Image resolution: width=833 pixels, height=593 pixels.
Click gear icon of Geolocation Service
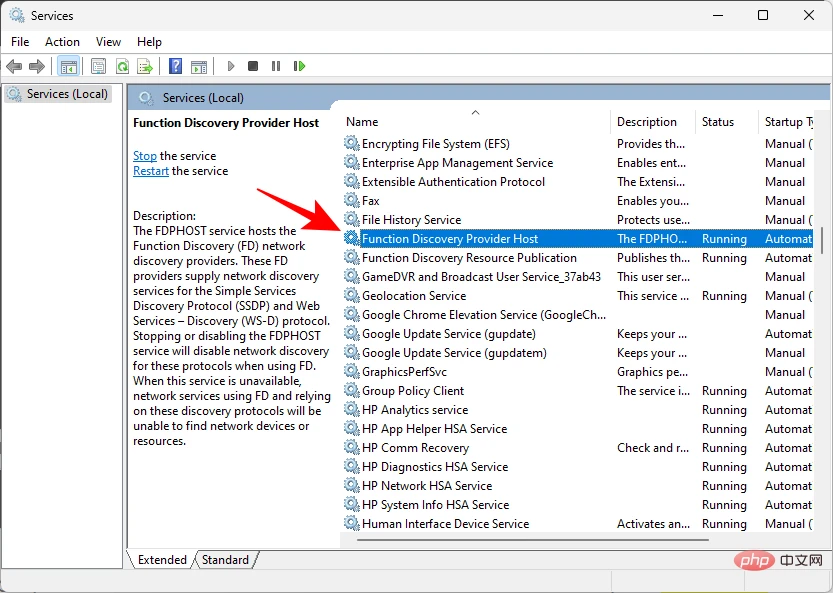coord(351,295)
